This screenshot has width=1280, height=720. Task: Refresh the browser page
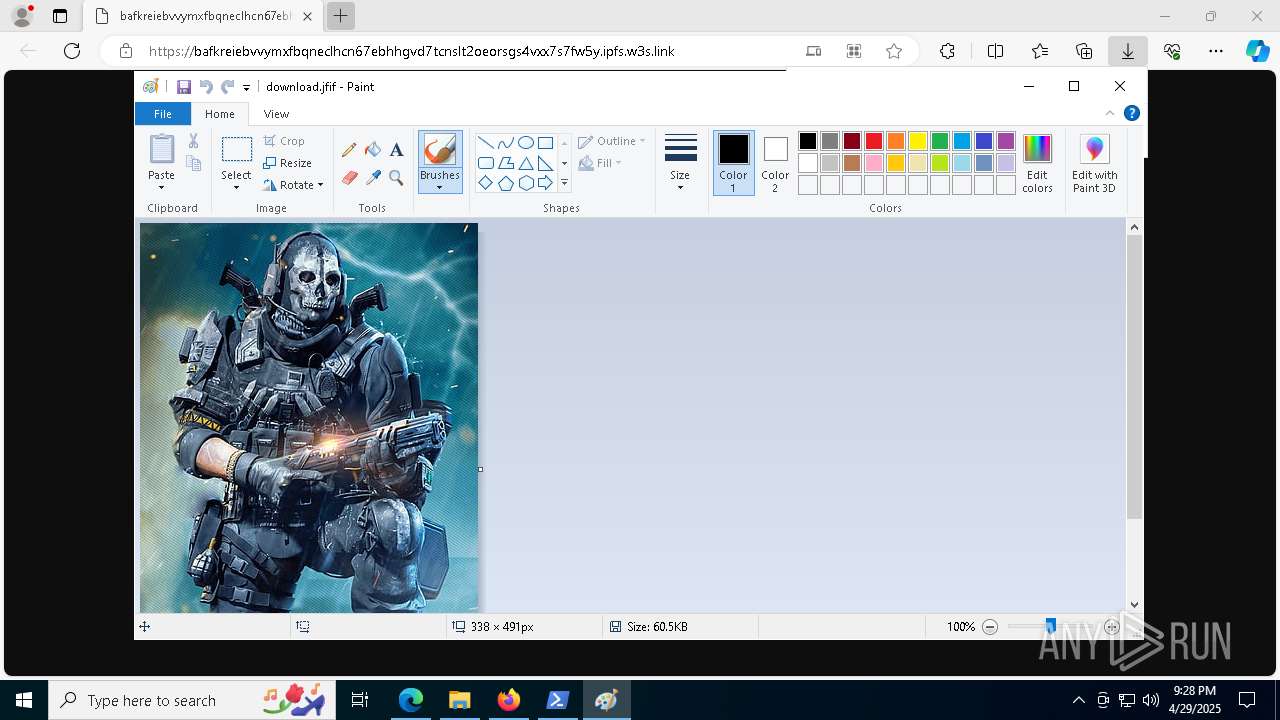(x=72, y=51)
